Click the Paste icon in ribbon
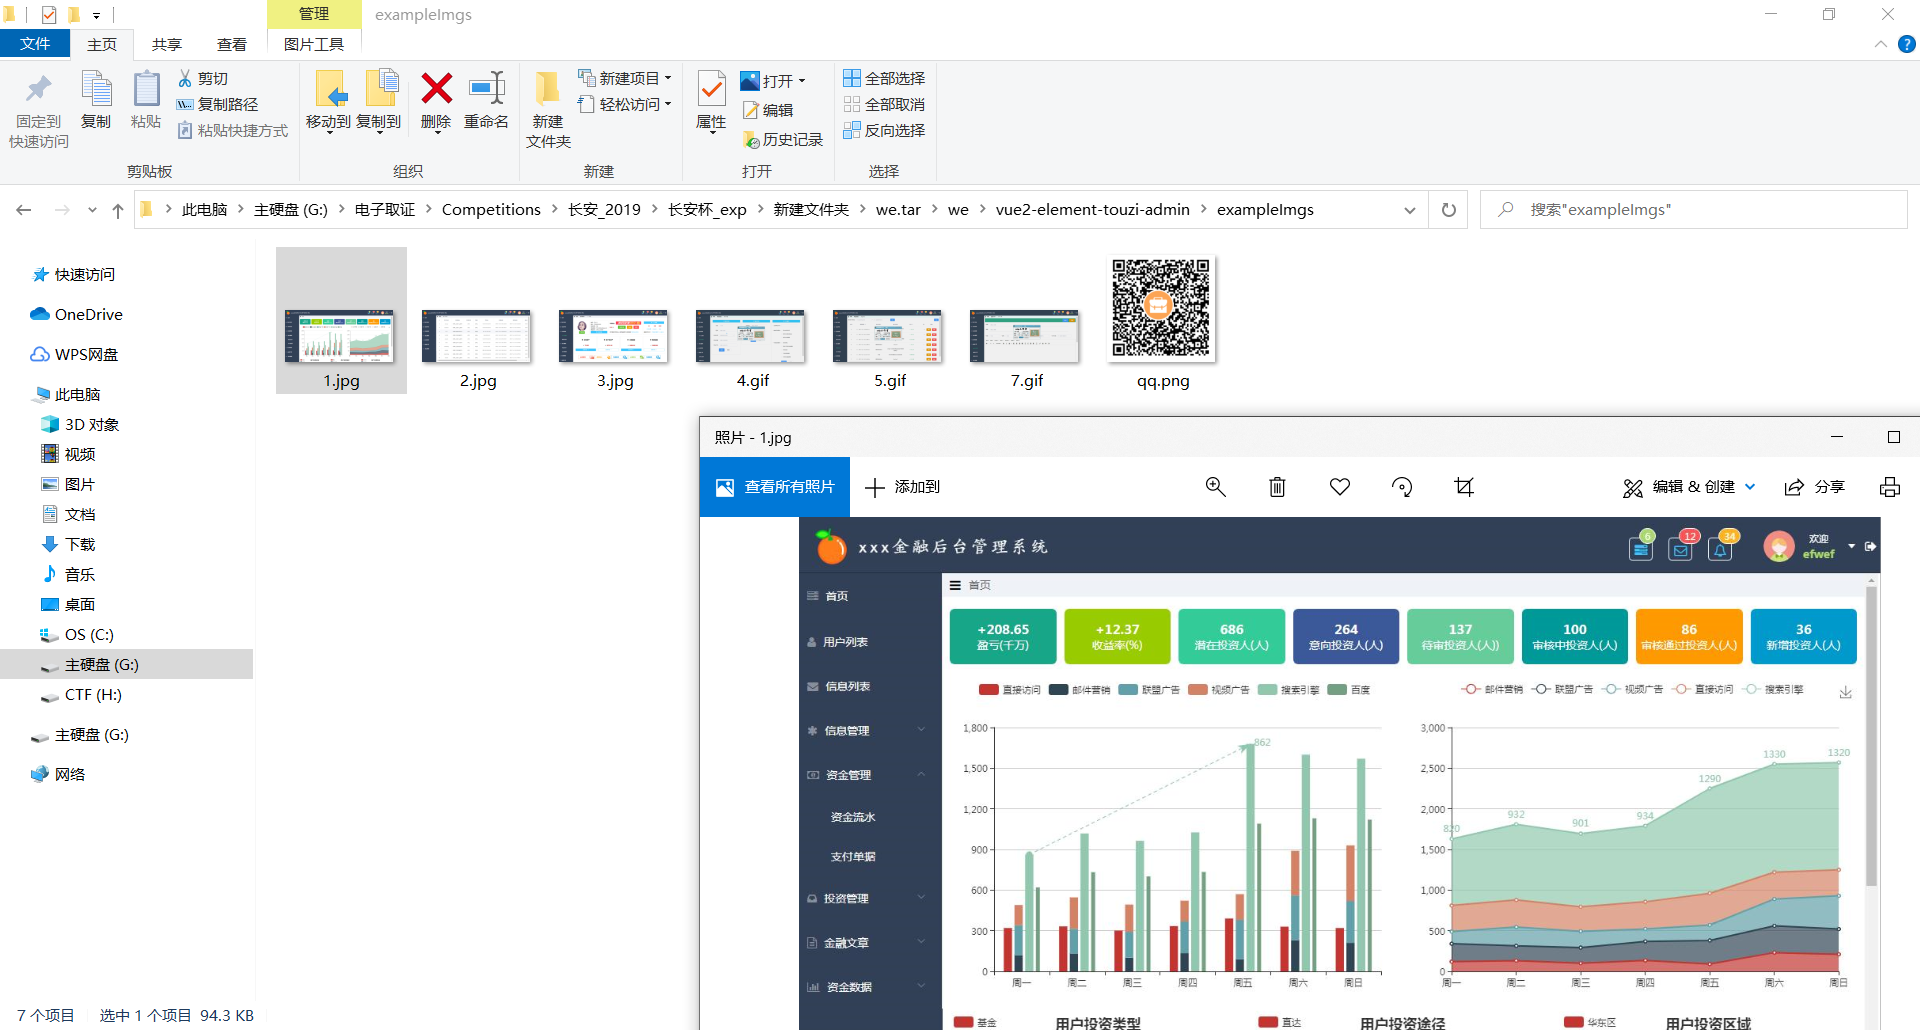1920x1030 pixels. pyautogui.click(x=146, y=89)
